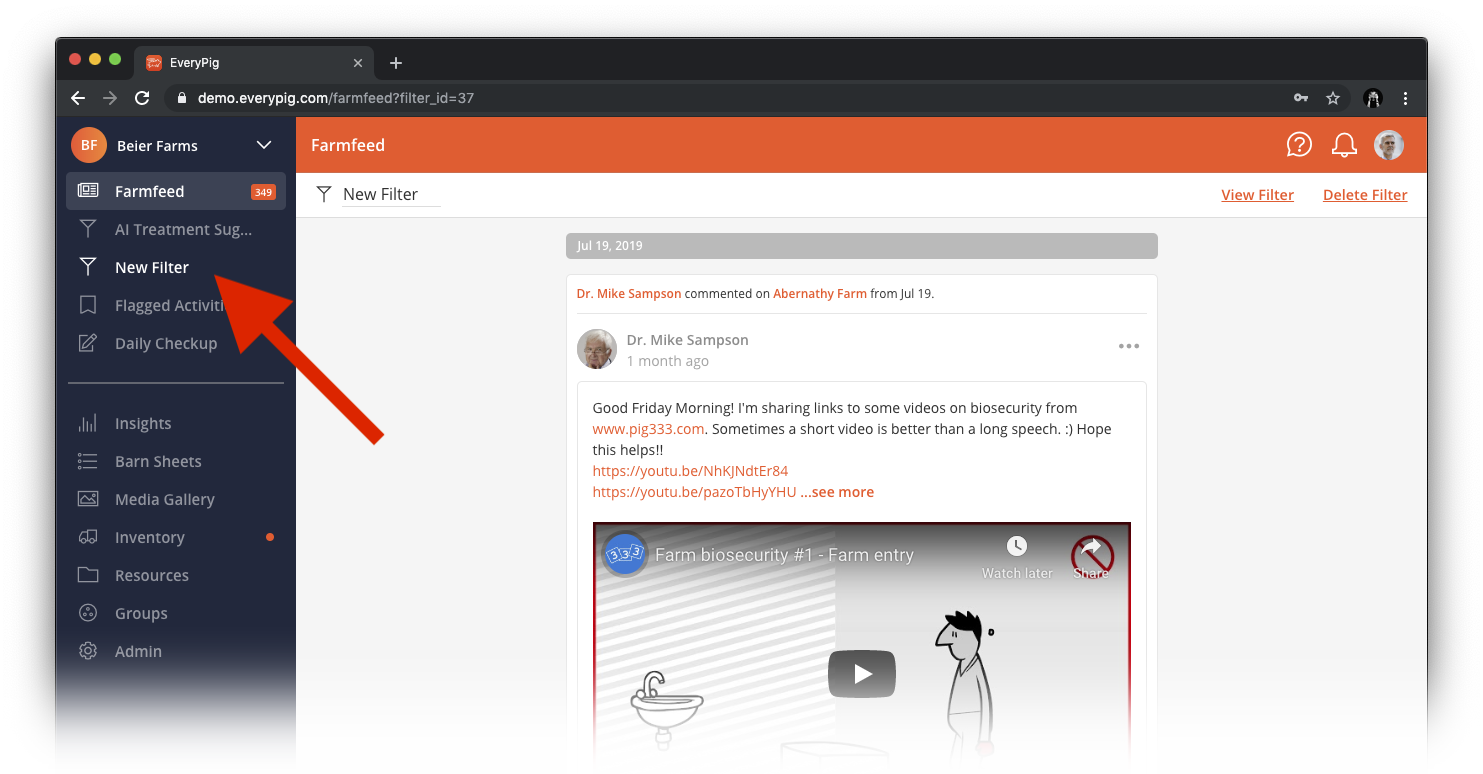Close the EveryPig tab

pos(358,63)
